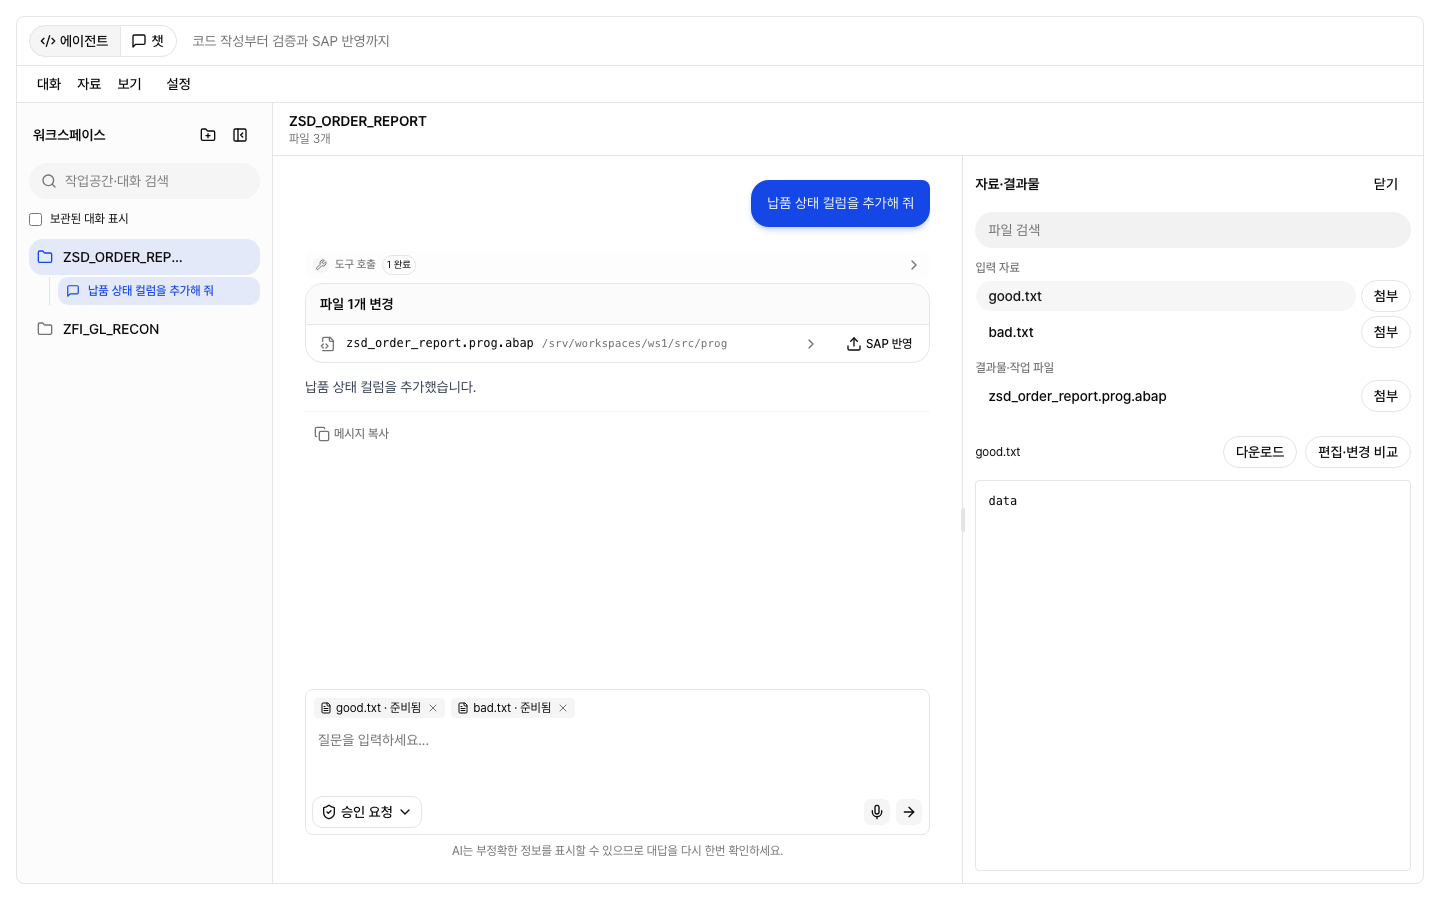Collapse the workspace sidebar panel

click(240, 135)
